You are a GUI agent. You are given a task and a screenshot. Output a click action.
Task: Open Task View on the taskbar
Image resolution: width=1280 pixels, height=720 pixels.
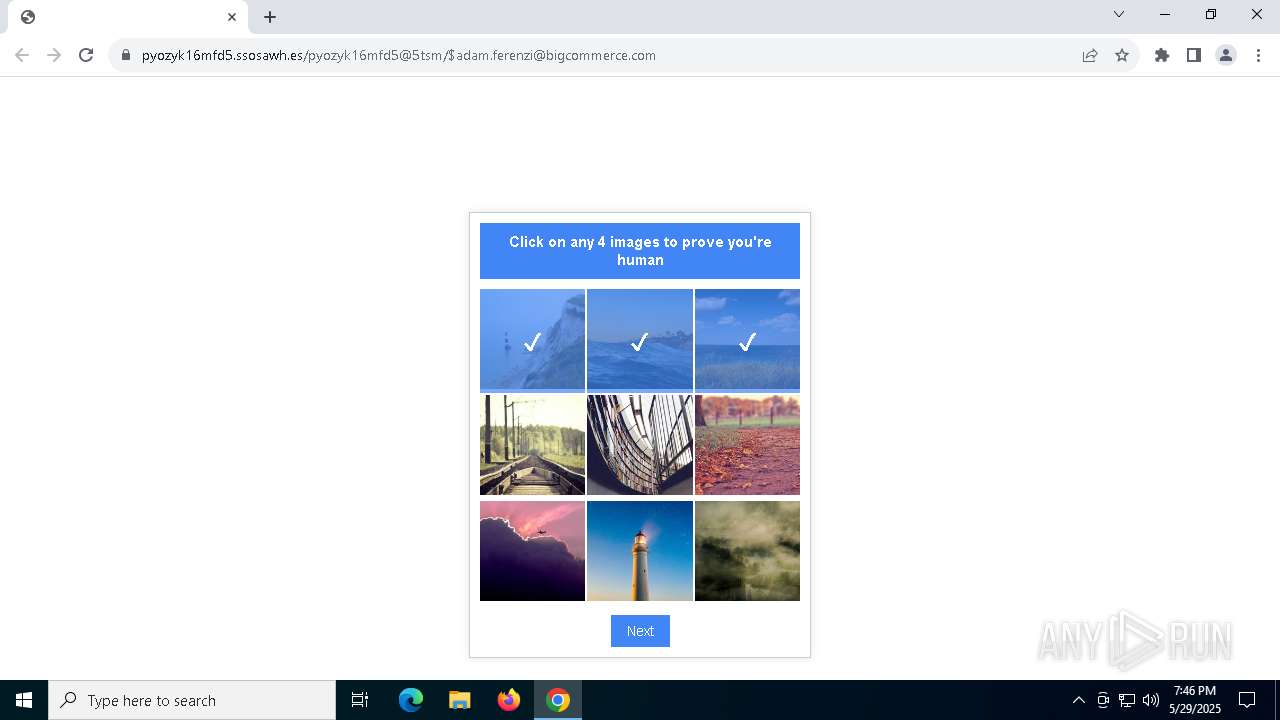[360, 700]
